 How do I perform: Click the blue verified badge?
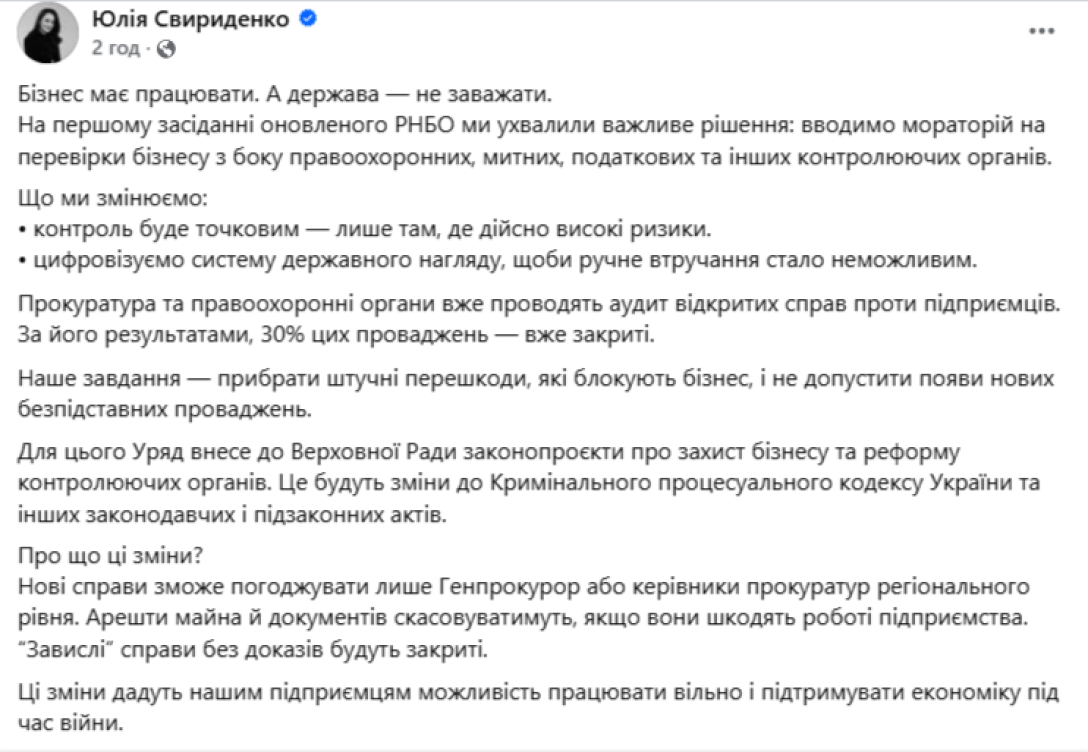coord(309,18)
